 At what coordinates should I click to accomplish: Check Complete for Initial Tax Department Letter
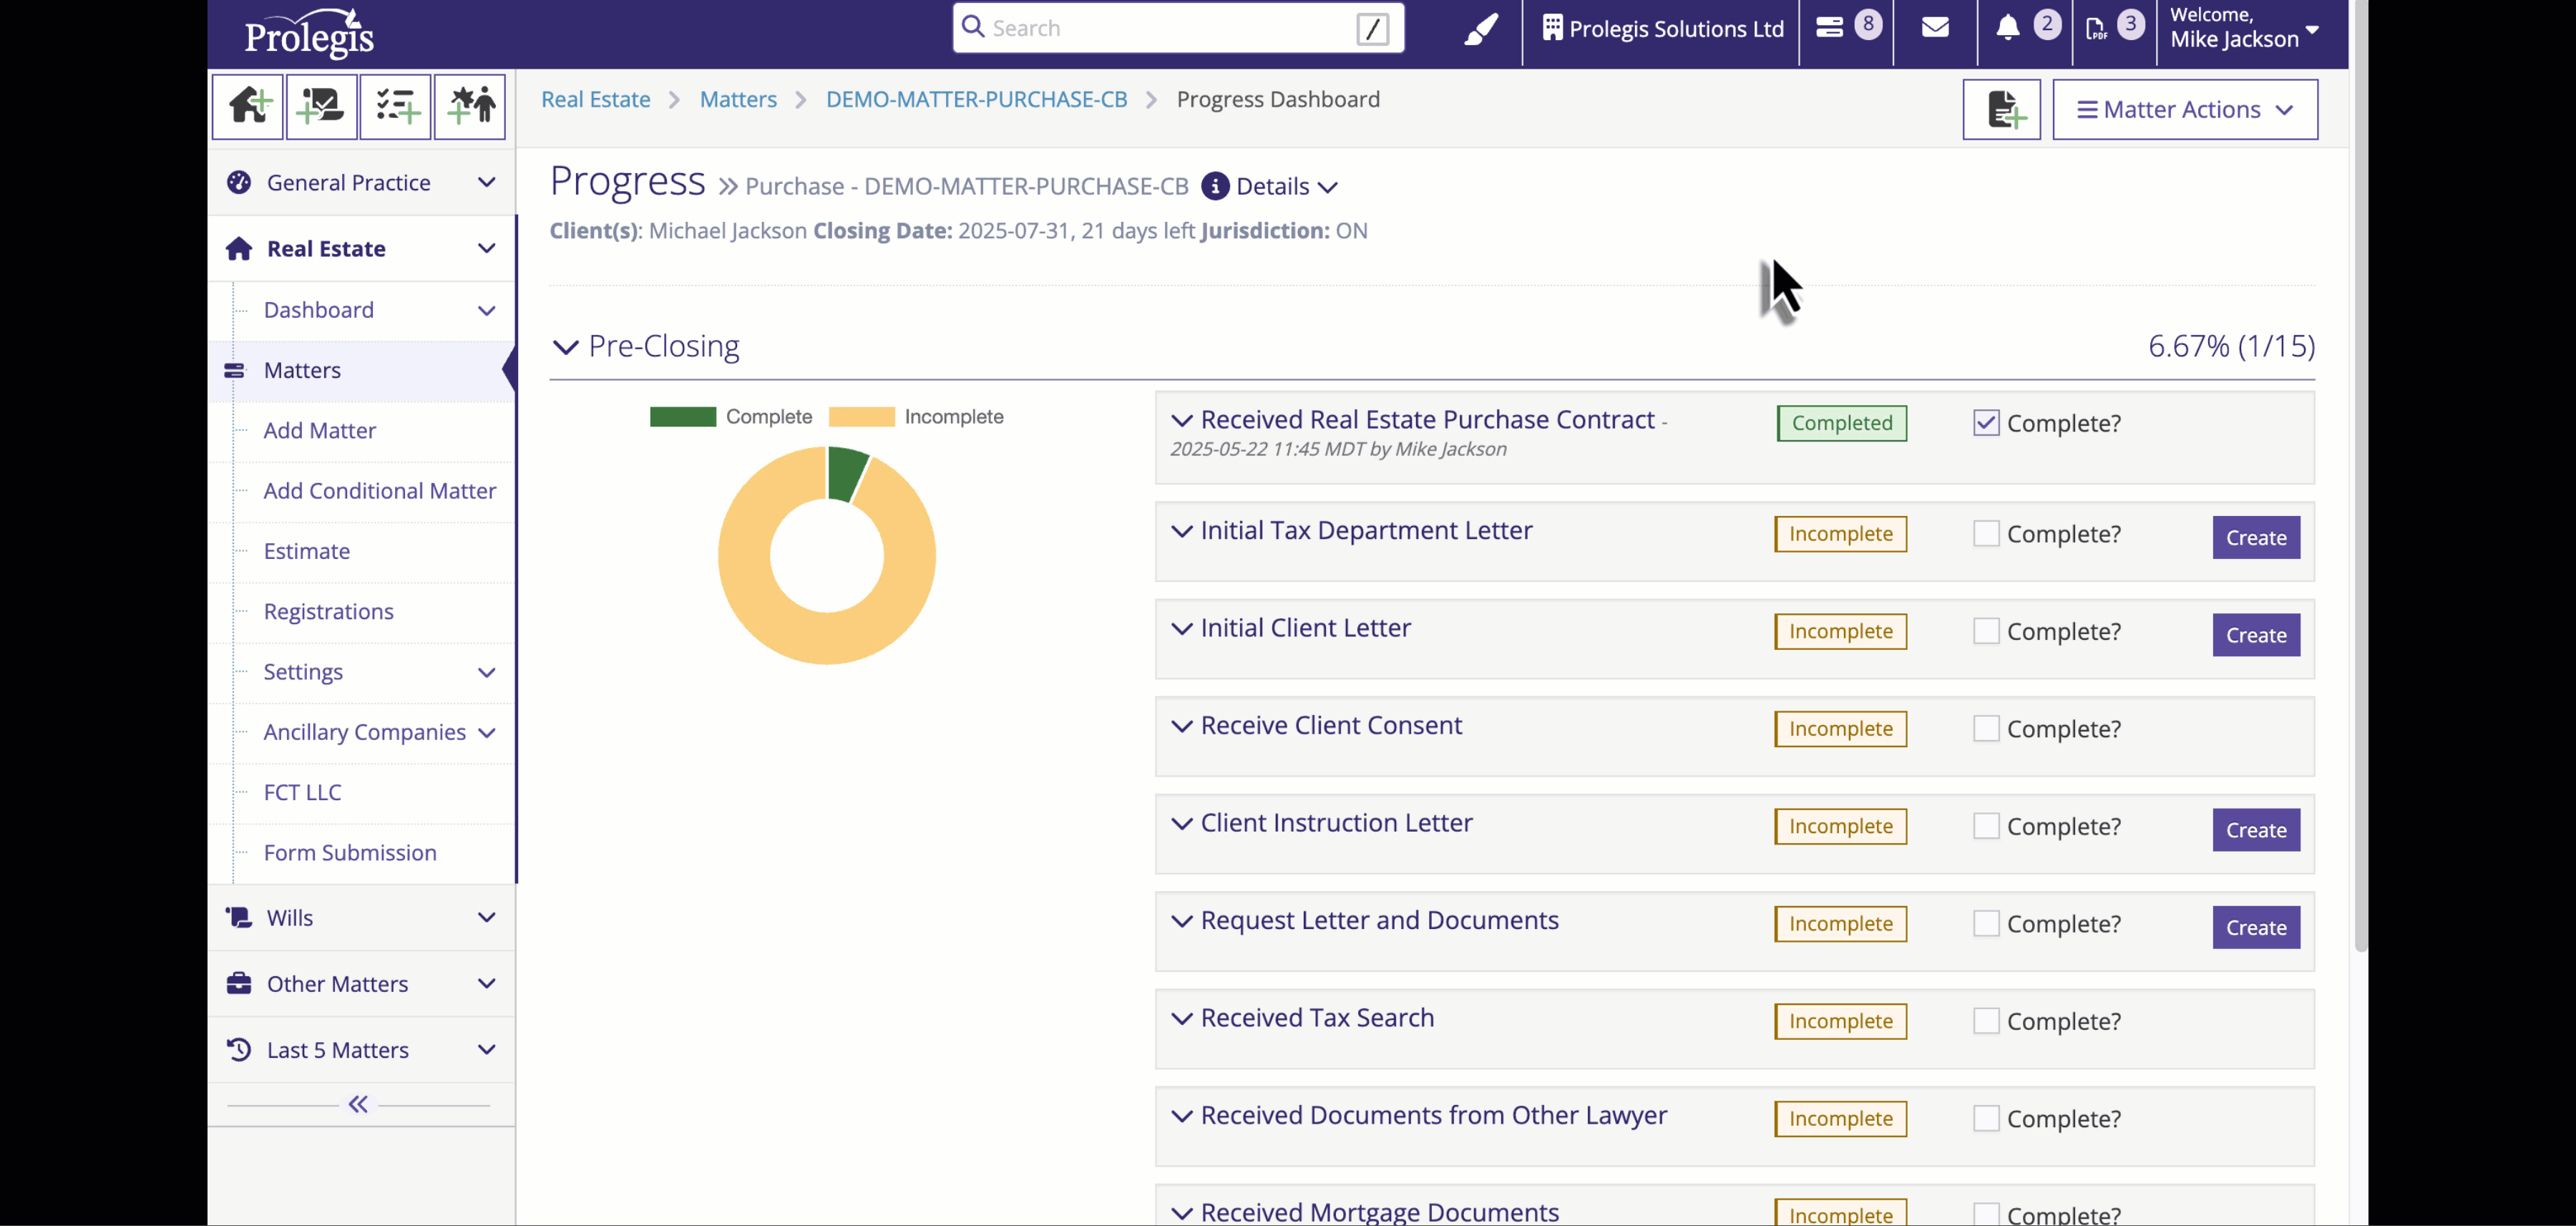pyautogui.click(x=1986, y=534)
